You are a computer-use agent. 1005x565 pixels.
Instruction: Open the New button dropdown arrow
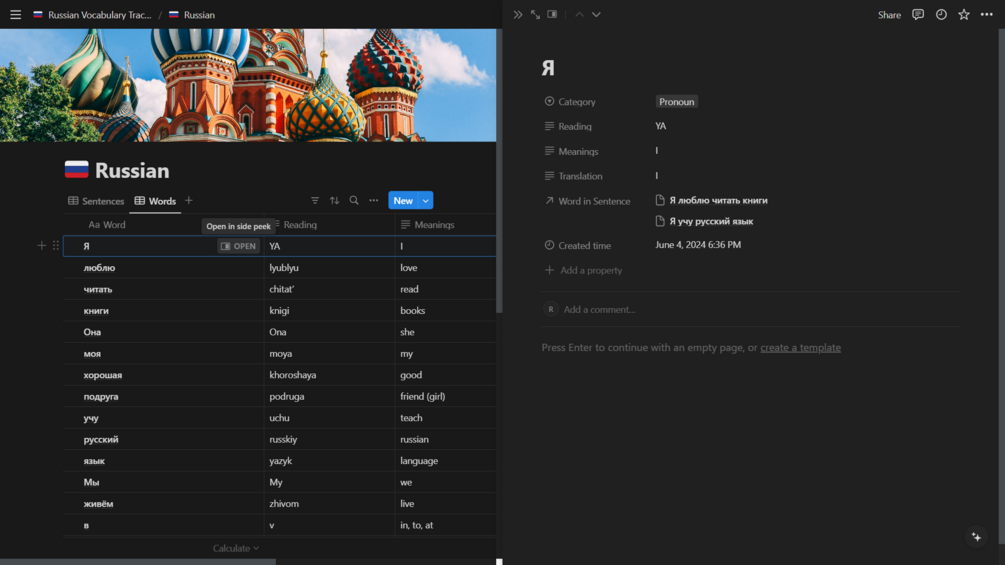(x=426, y=201)
